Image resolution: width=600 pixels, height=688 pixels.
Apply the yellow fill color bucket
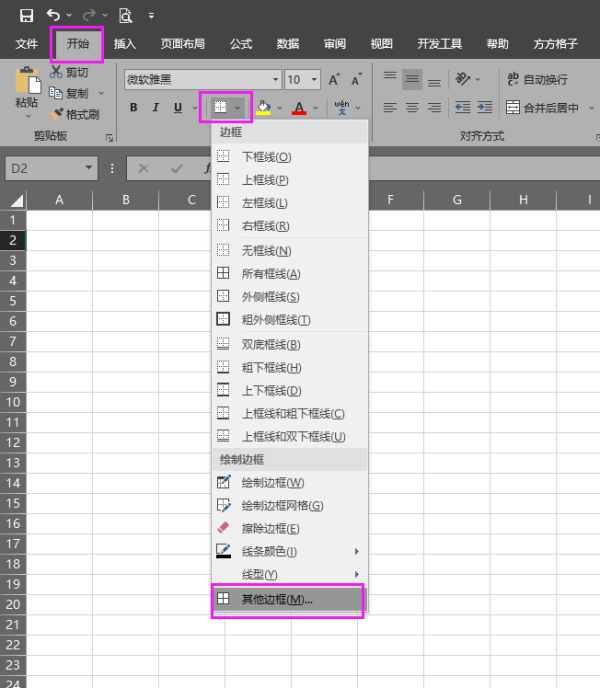pyautogui.click(x=263, y=108)
